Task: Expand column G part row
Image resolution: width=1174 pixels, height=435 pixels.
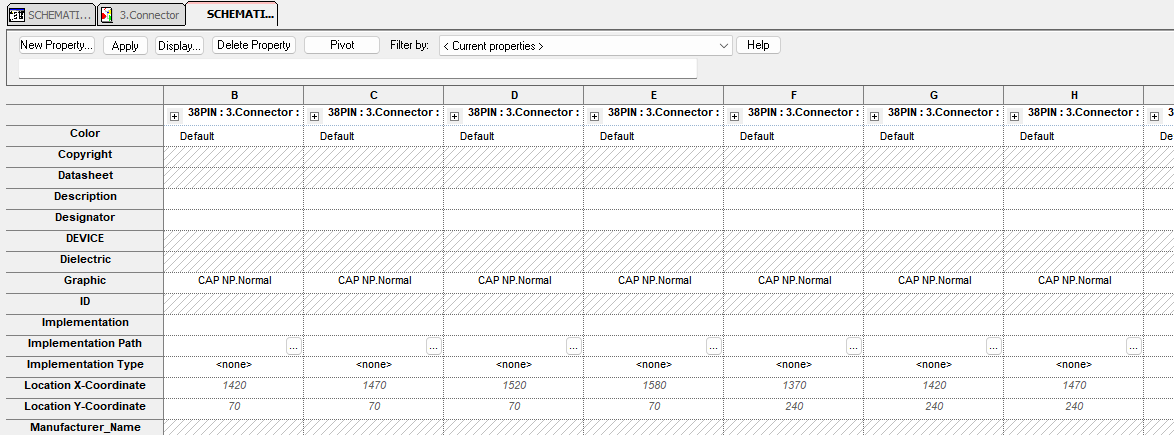Action: pos(875,116)
